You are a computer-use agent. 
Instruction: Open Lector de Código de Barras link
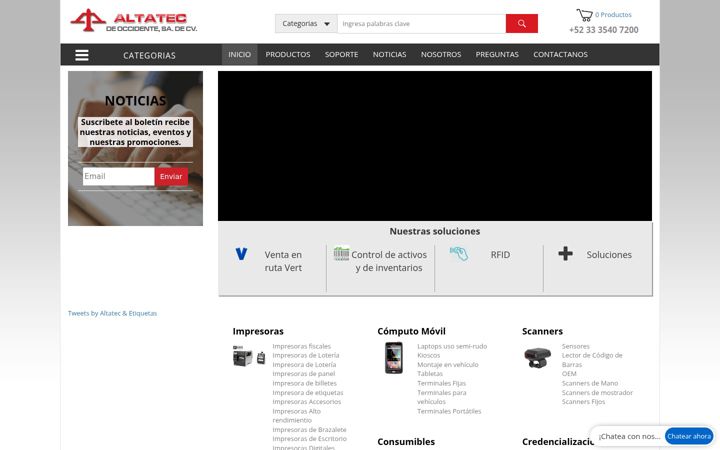tap(592, 360)
